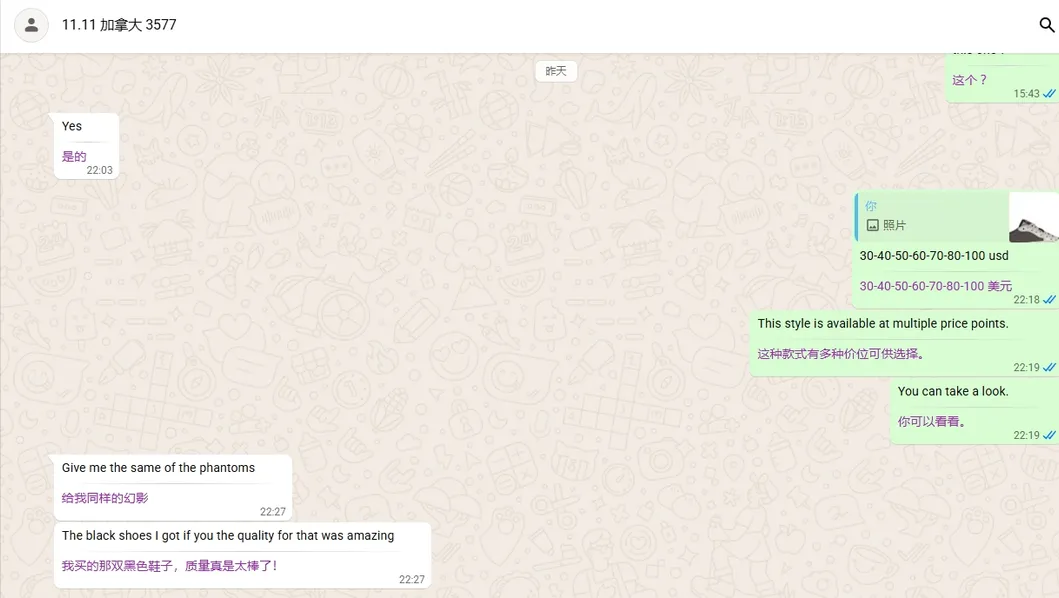The height and width of the screenshot is (598, 1059).
Task: Select the 'Yes' message bubble
Action: point(72,125)
